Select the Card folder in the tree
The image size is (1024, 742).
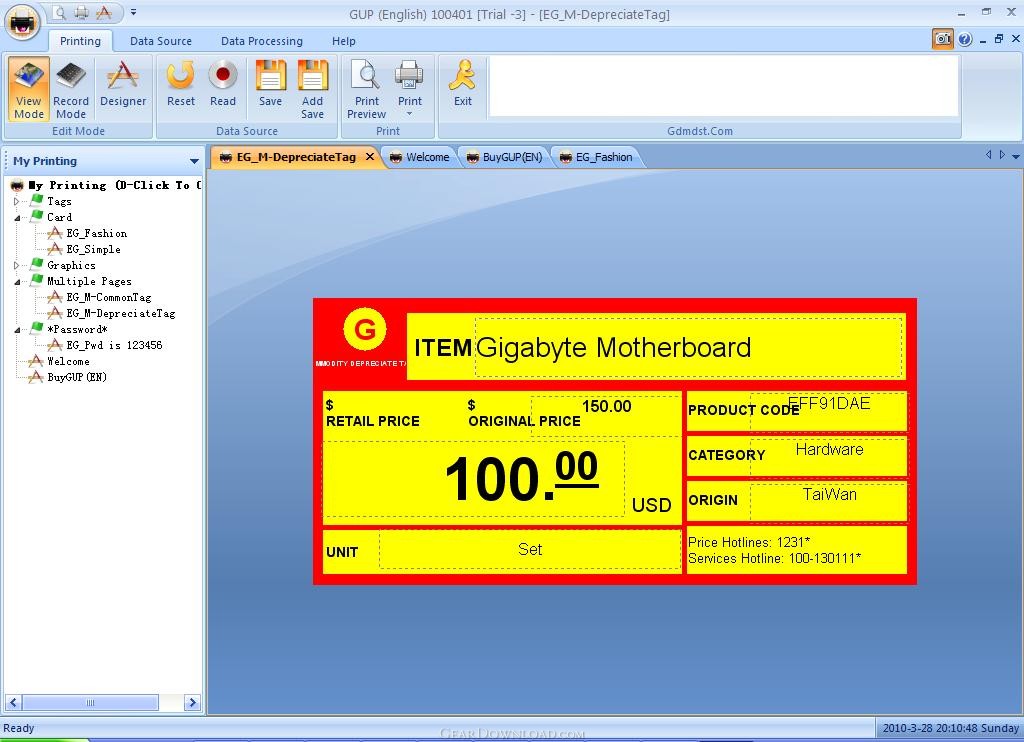point(59,218)
